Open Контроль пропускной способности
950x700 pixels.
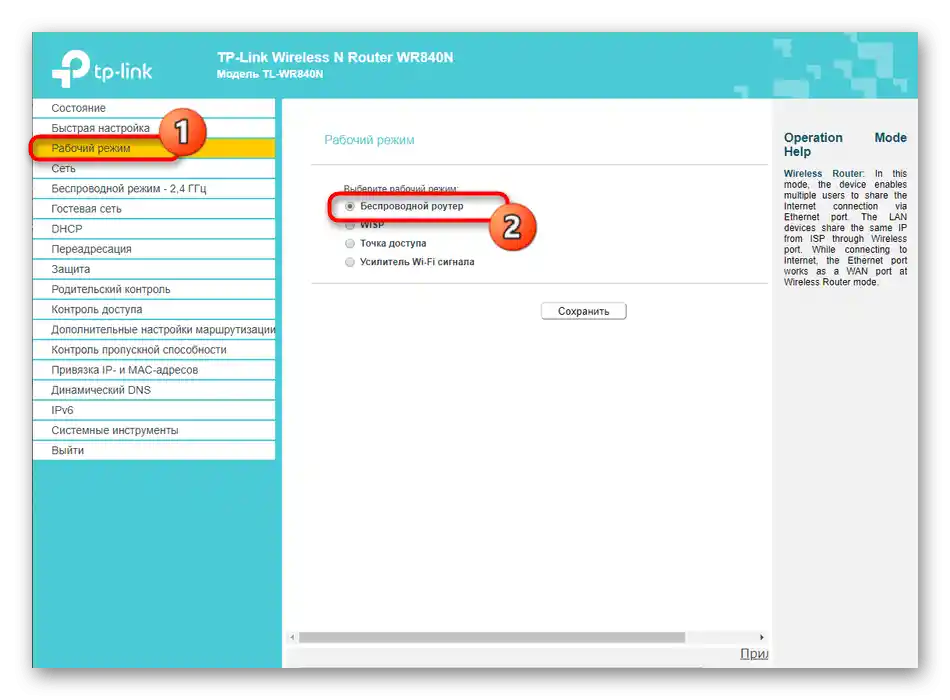(154, 349)
